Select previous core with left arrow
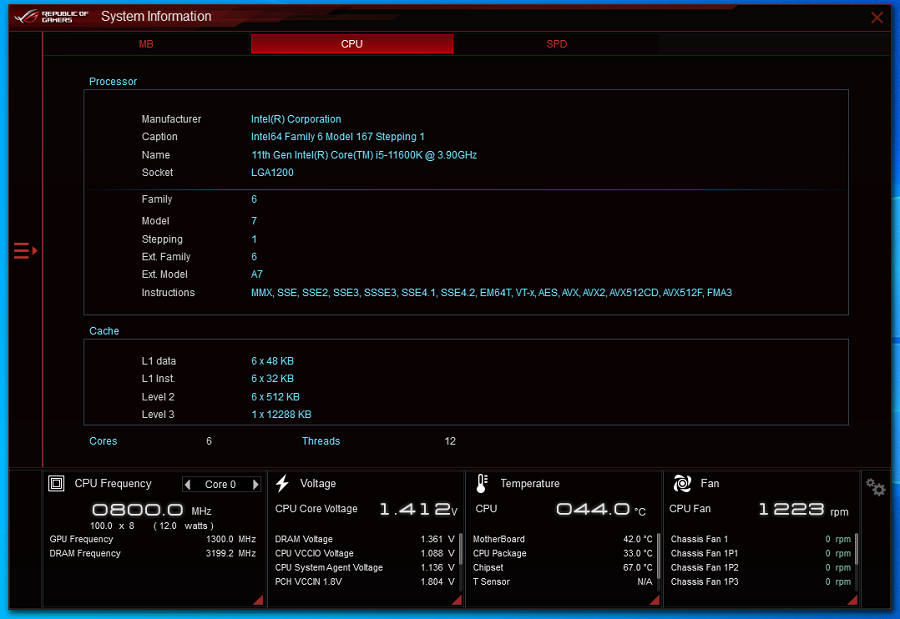The height and width of the screenshot is (619, 900). 187,484
